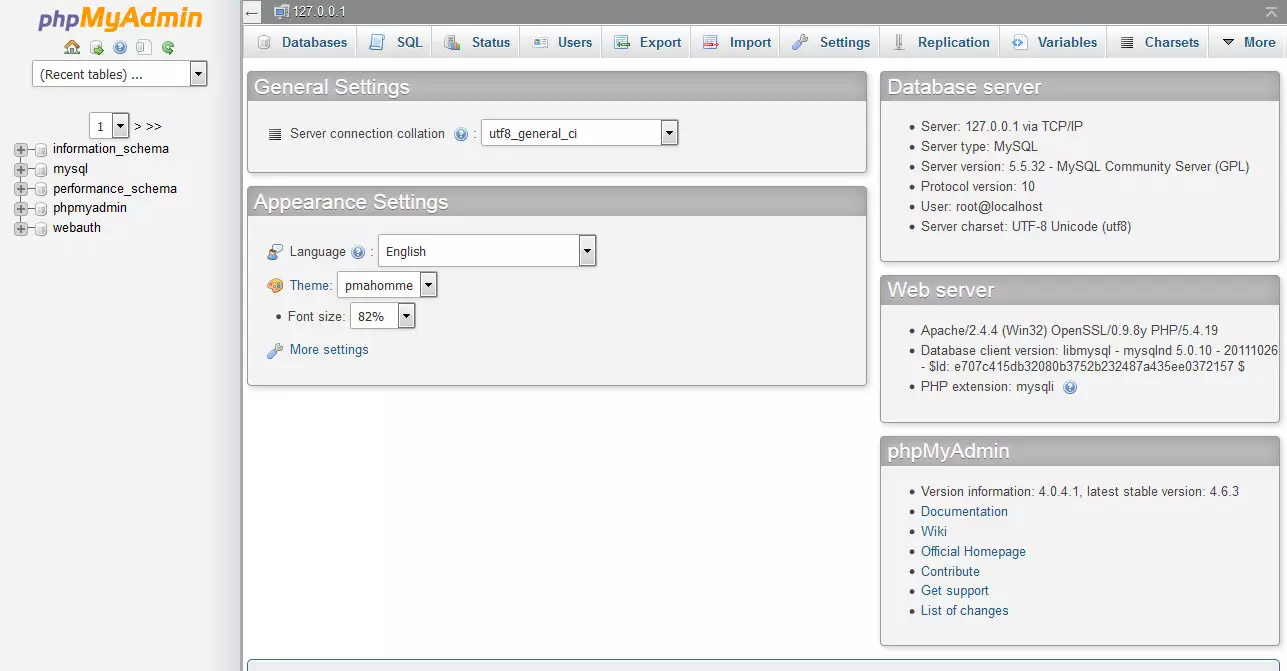The width and height of the screenshot is (1287, 671).
Task: Click the help icon next to Language
Action: [358, 252]
